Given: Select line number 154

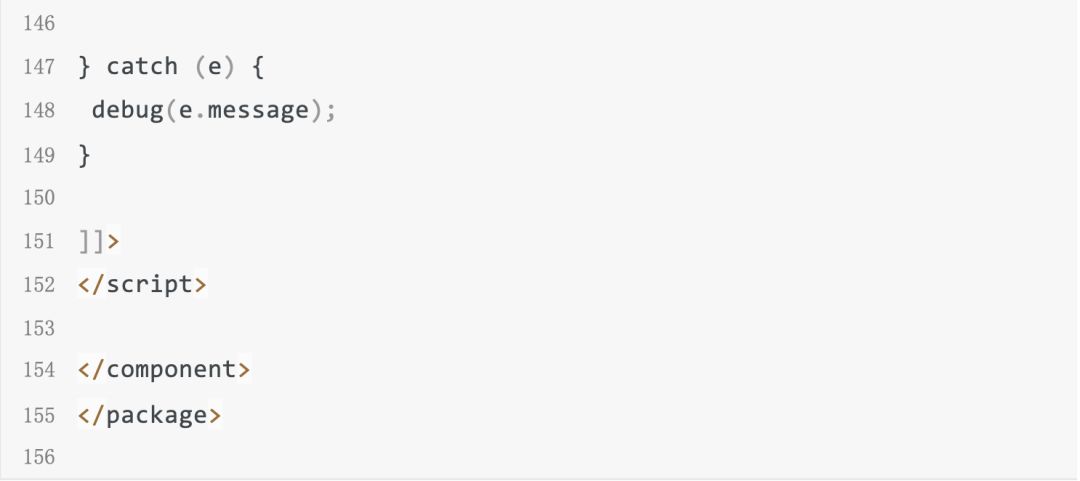Looking at the screenshot, I should pyautogui.click(x=40, y=371).
